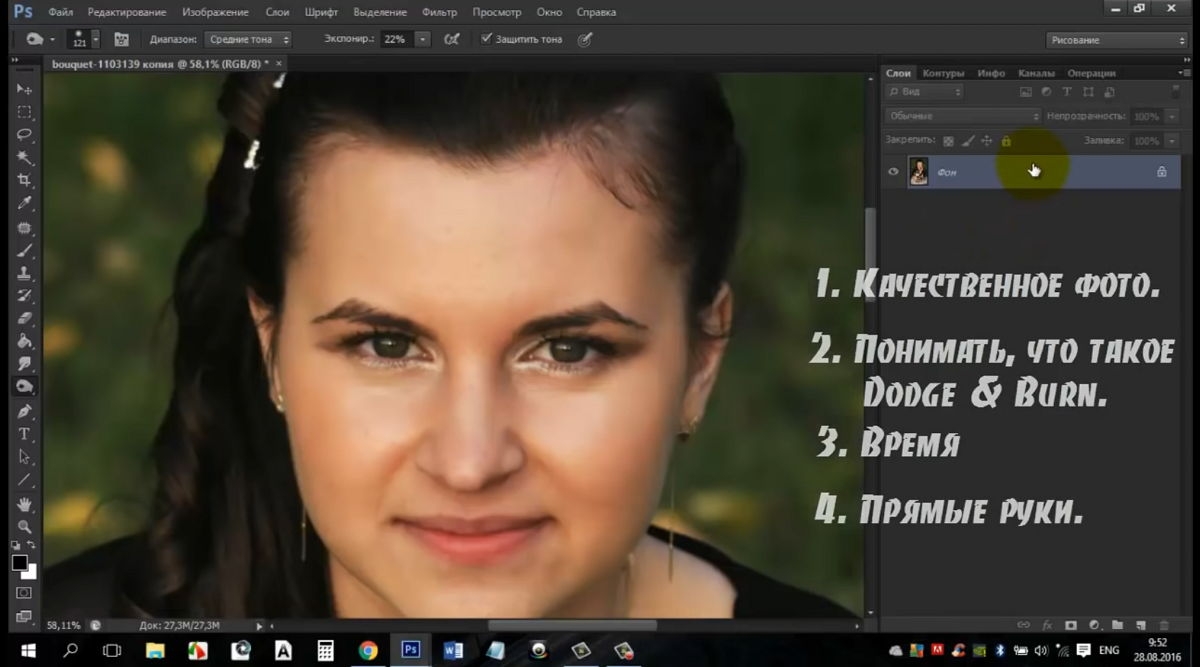Change the screen mode
Image resolution: width=1200 pixels, height=667 pixels.
pos(25,616)
